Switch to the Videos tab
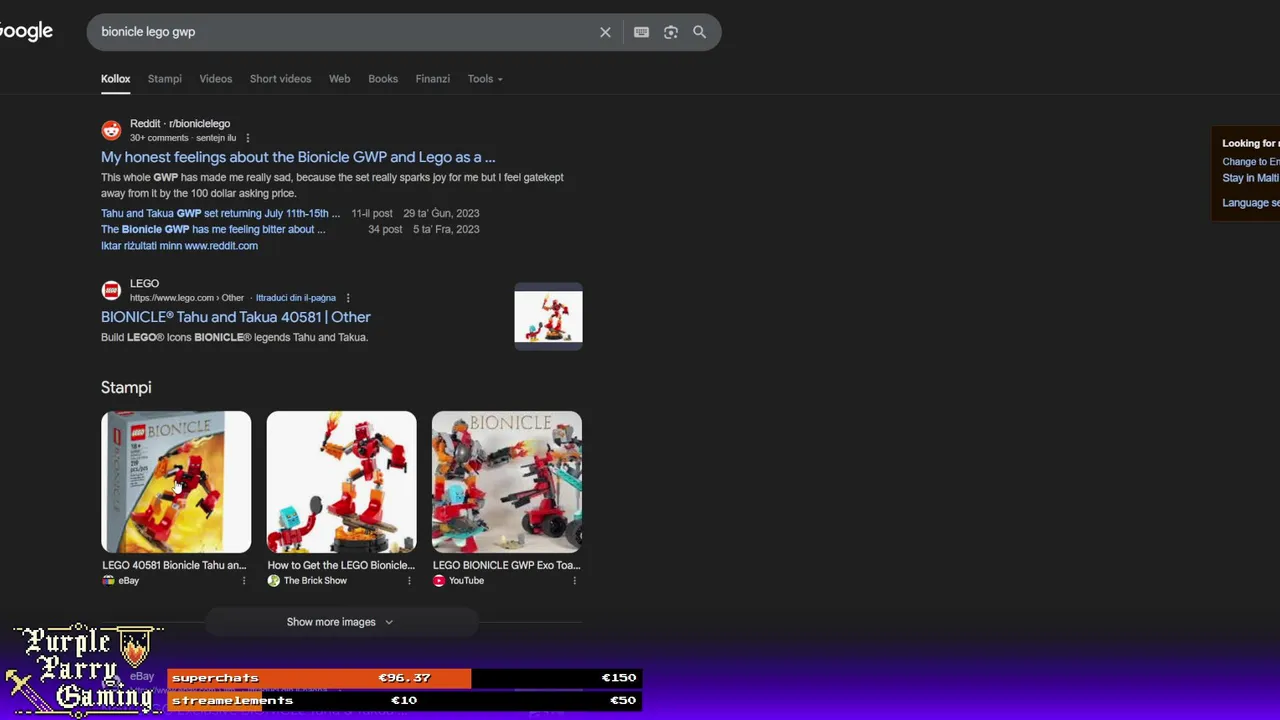 coord(215,79)
